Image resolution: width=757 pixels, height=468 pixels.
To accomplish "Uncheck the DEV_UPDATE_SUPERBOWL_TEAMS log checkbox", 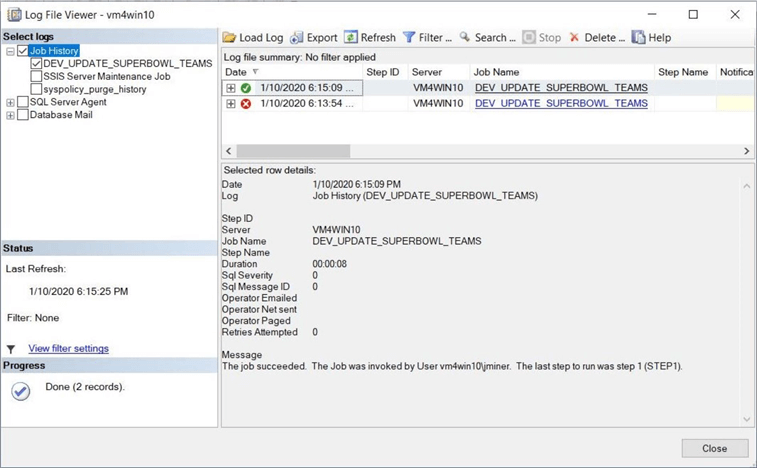I will click(36, 63).
